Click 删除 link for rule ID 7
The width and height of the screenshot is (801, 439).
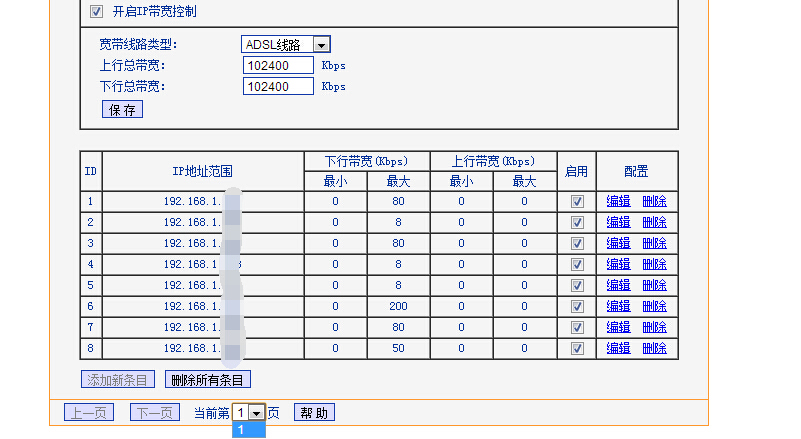(x=654, y=327)
